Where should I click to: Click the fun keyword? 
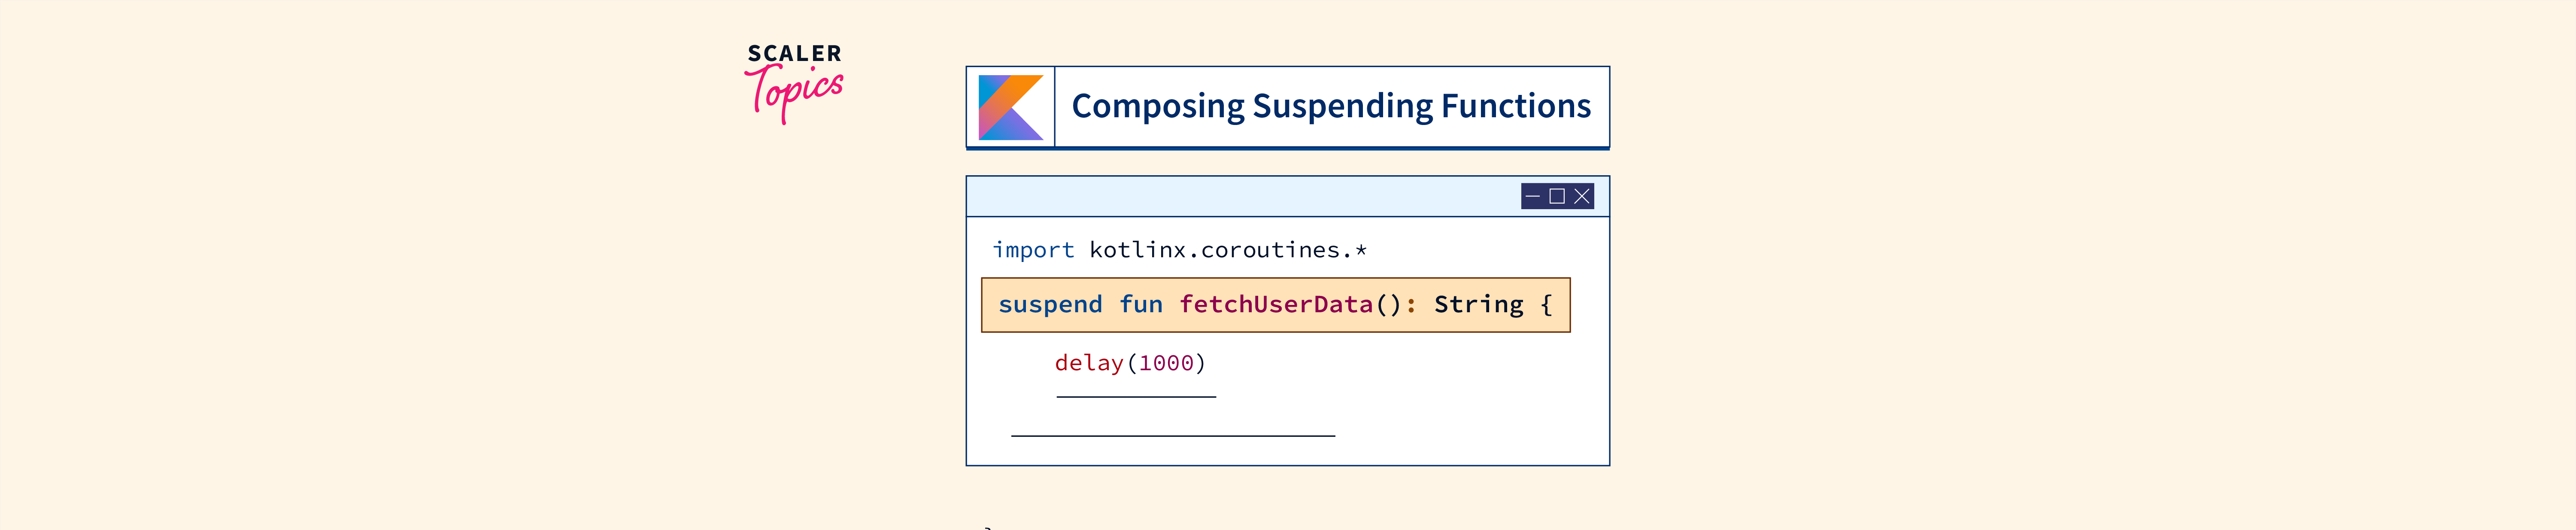click(x=1141, y=304)
